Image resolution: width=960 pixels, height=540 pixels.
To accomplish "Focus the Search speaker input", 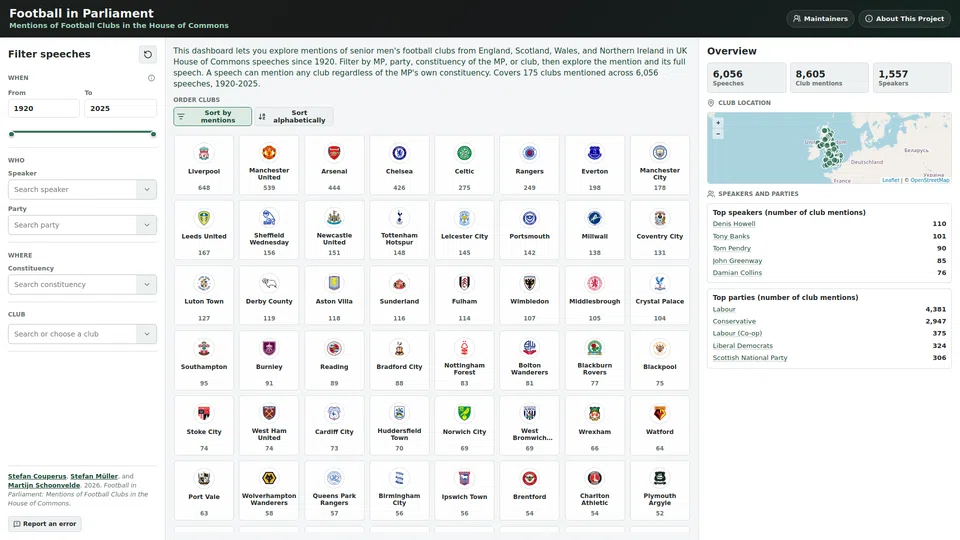I will [x=72, y=189].
